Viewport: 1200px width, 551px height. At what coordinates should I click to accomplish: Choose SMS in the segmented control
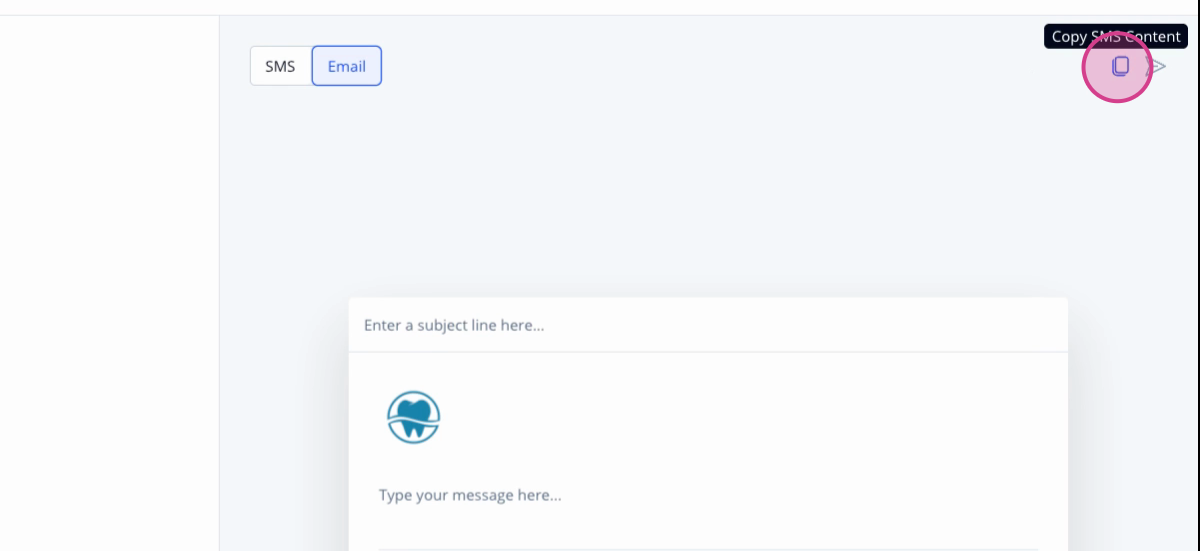pyautogui.click(x=281, y=66)
